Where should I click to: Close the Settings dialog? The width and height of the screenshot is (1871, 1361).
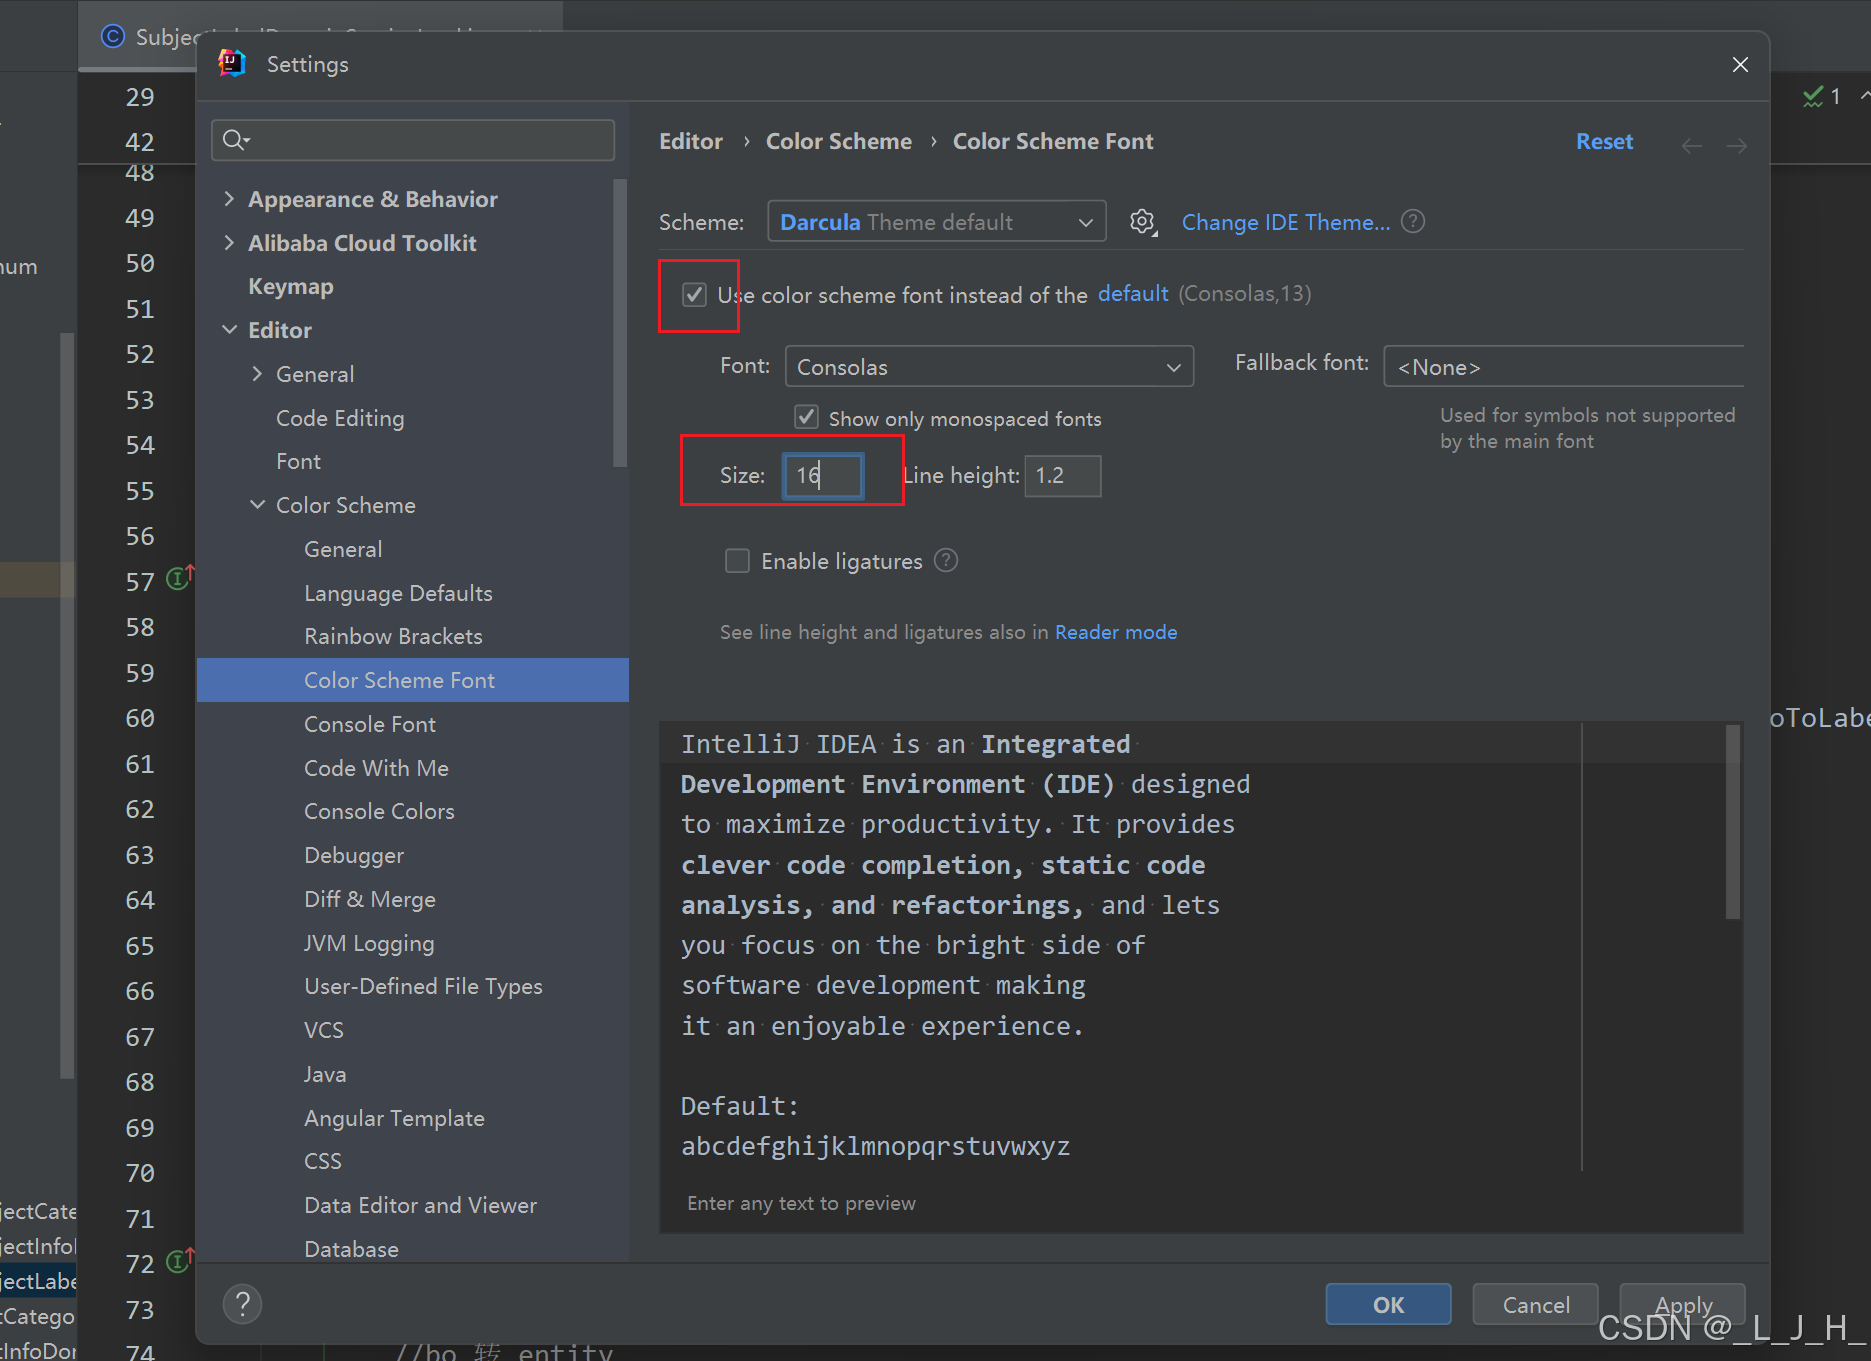coord(1740,65)
